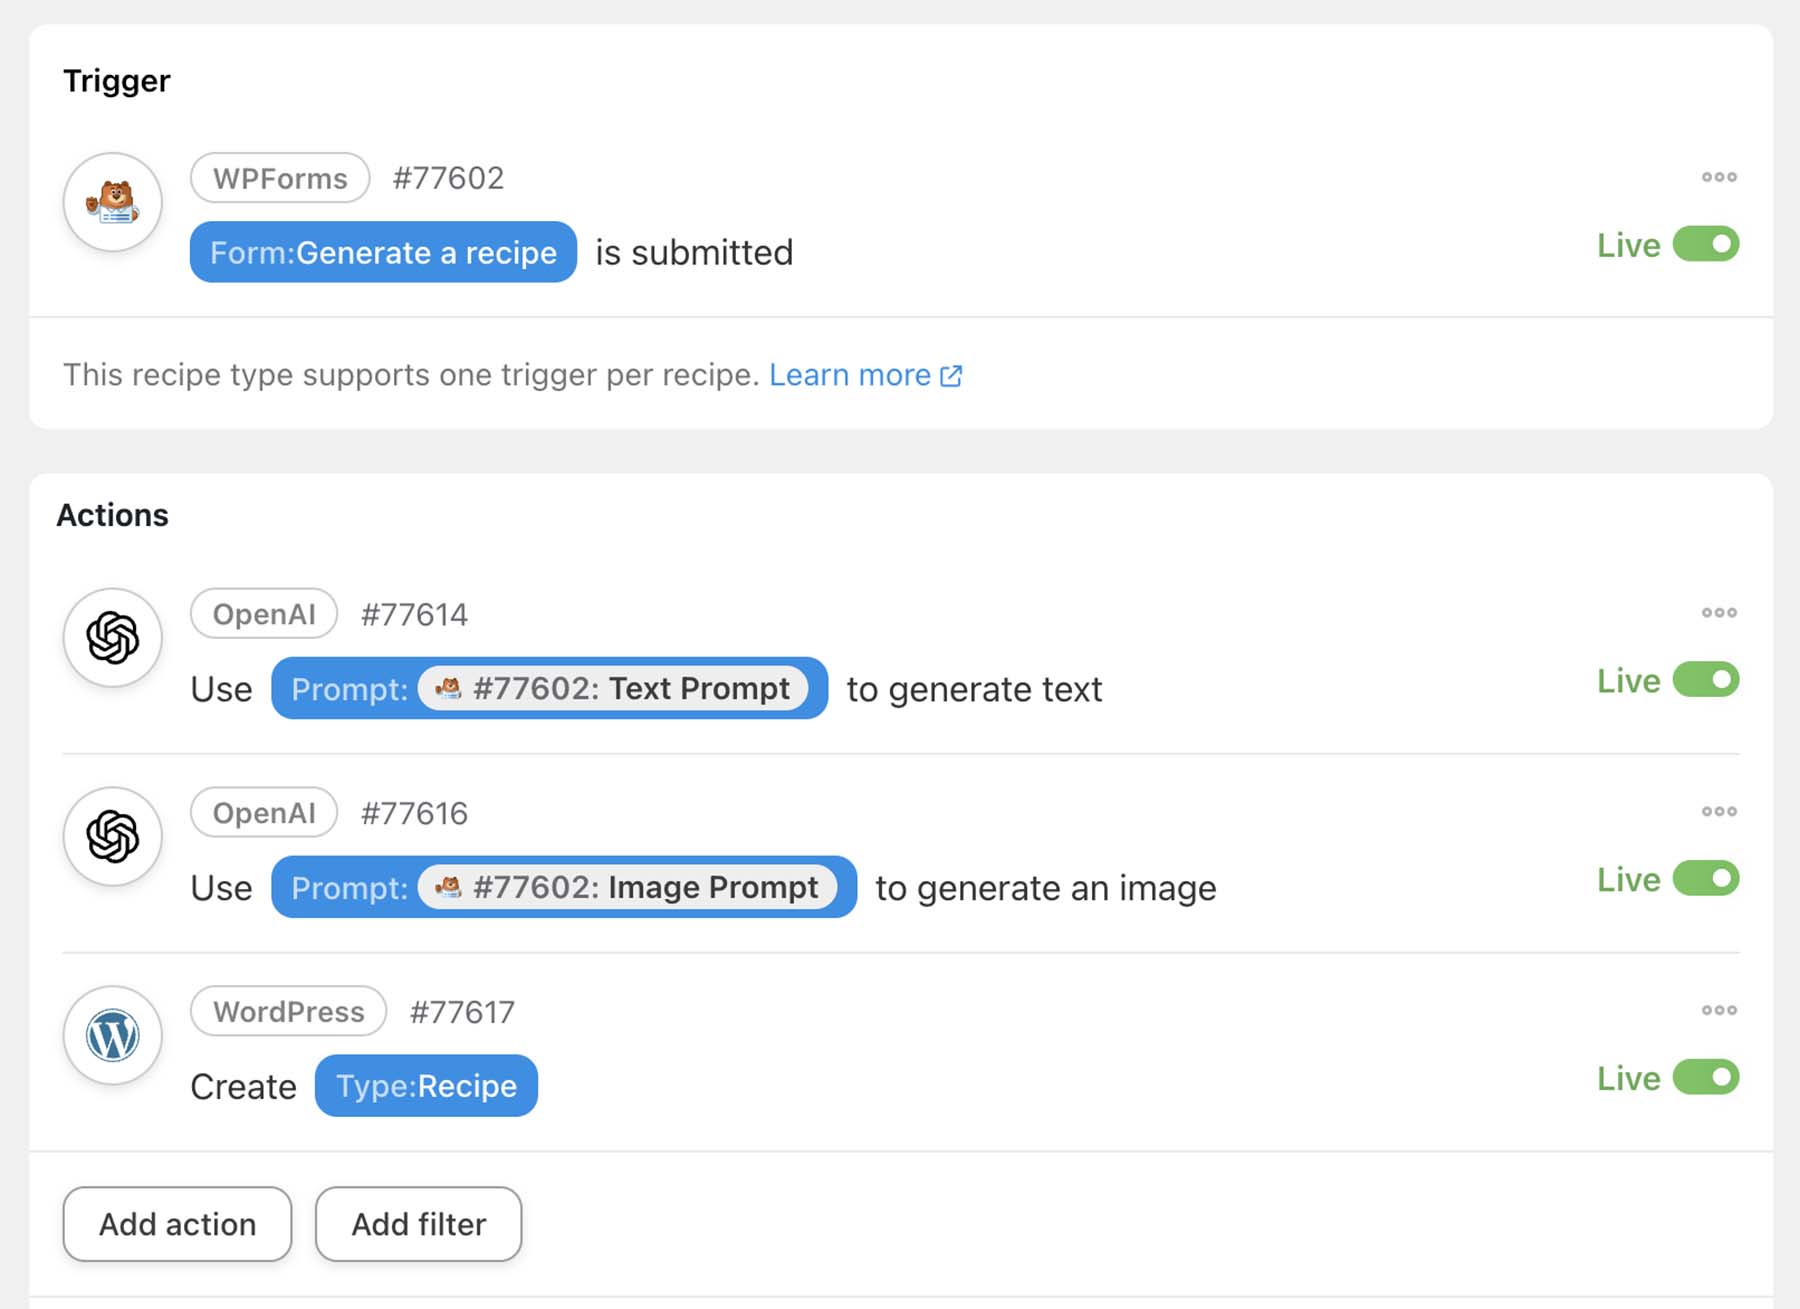Image resolution: width=1800 pixels, height=1309 pixels.
Task: Open the options menu for the trigger
Action: click(1718, 177)
